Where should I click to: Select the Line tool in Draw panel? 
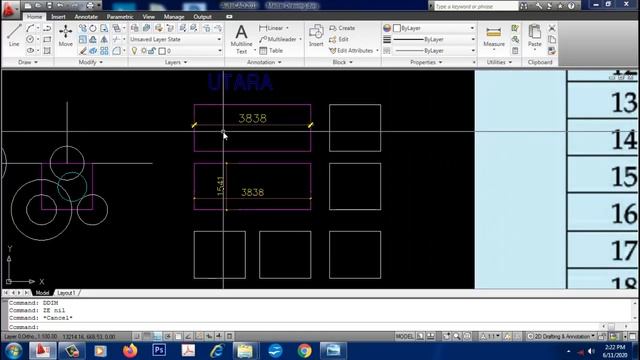pyautogui.click(x=14, y=35)
